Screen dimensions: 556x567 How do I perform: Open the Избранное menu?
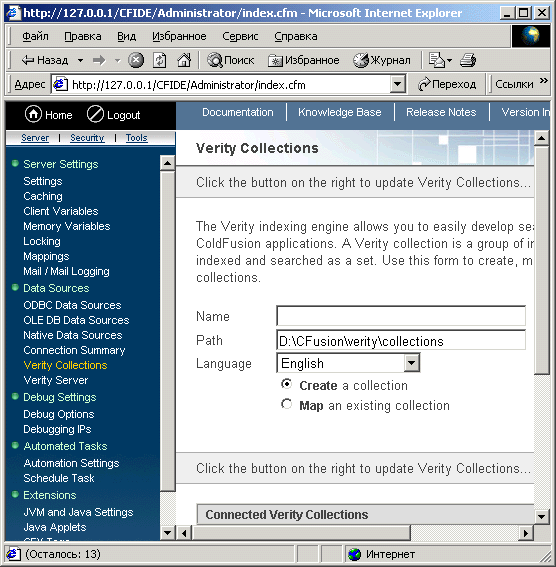point(179,36)
